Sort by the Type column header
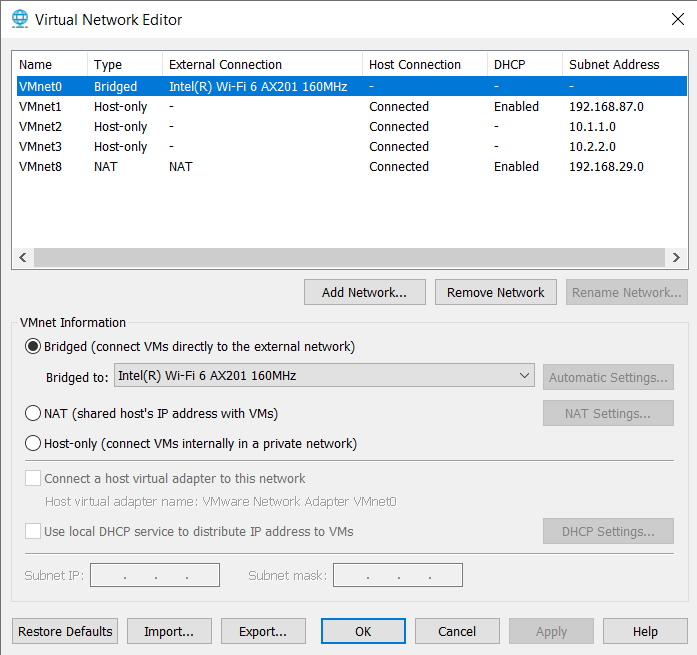The width and height of the screenshot is (697, 655). [125, 64]
